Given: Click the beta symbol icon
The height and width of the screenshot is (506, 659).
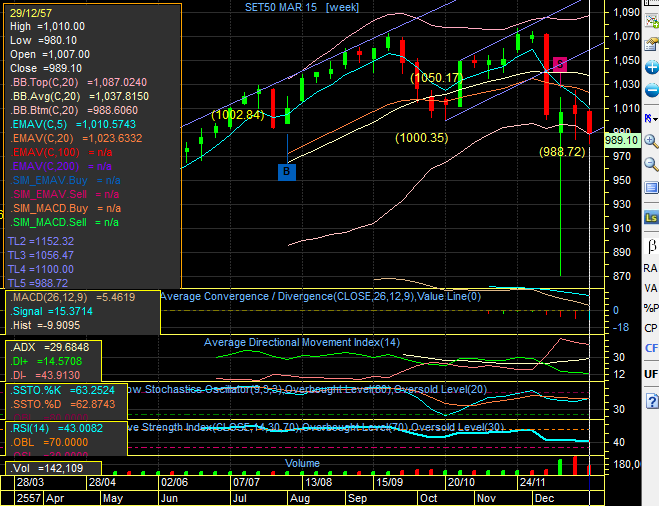Looking at the screenshot, I should click(x=651, y=246).
